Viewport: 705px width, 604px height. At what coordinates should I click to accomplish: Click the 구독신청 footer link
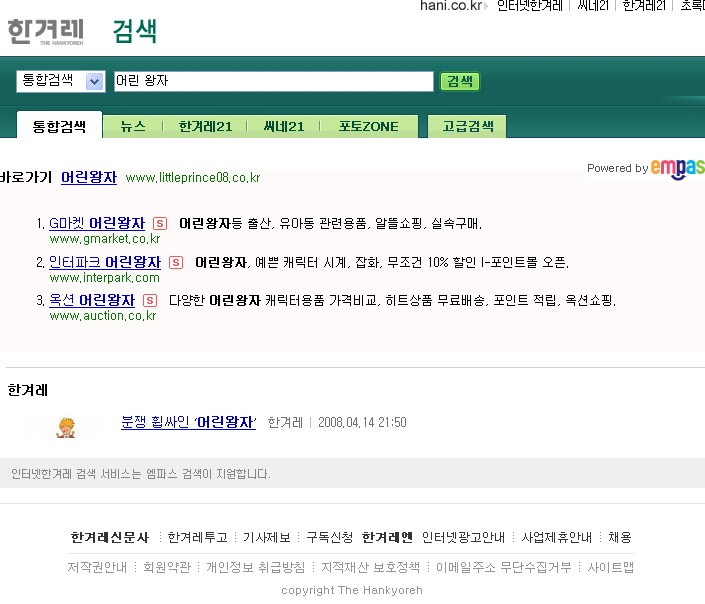(330, 537)
